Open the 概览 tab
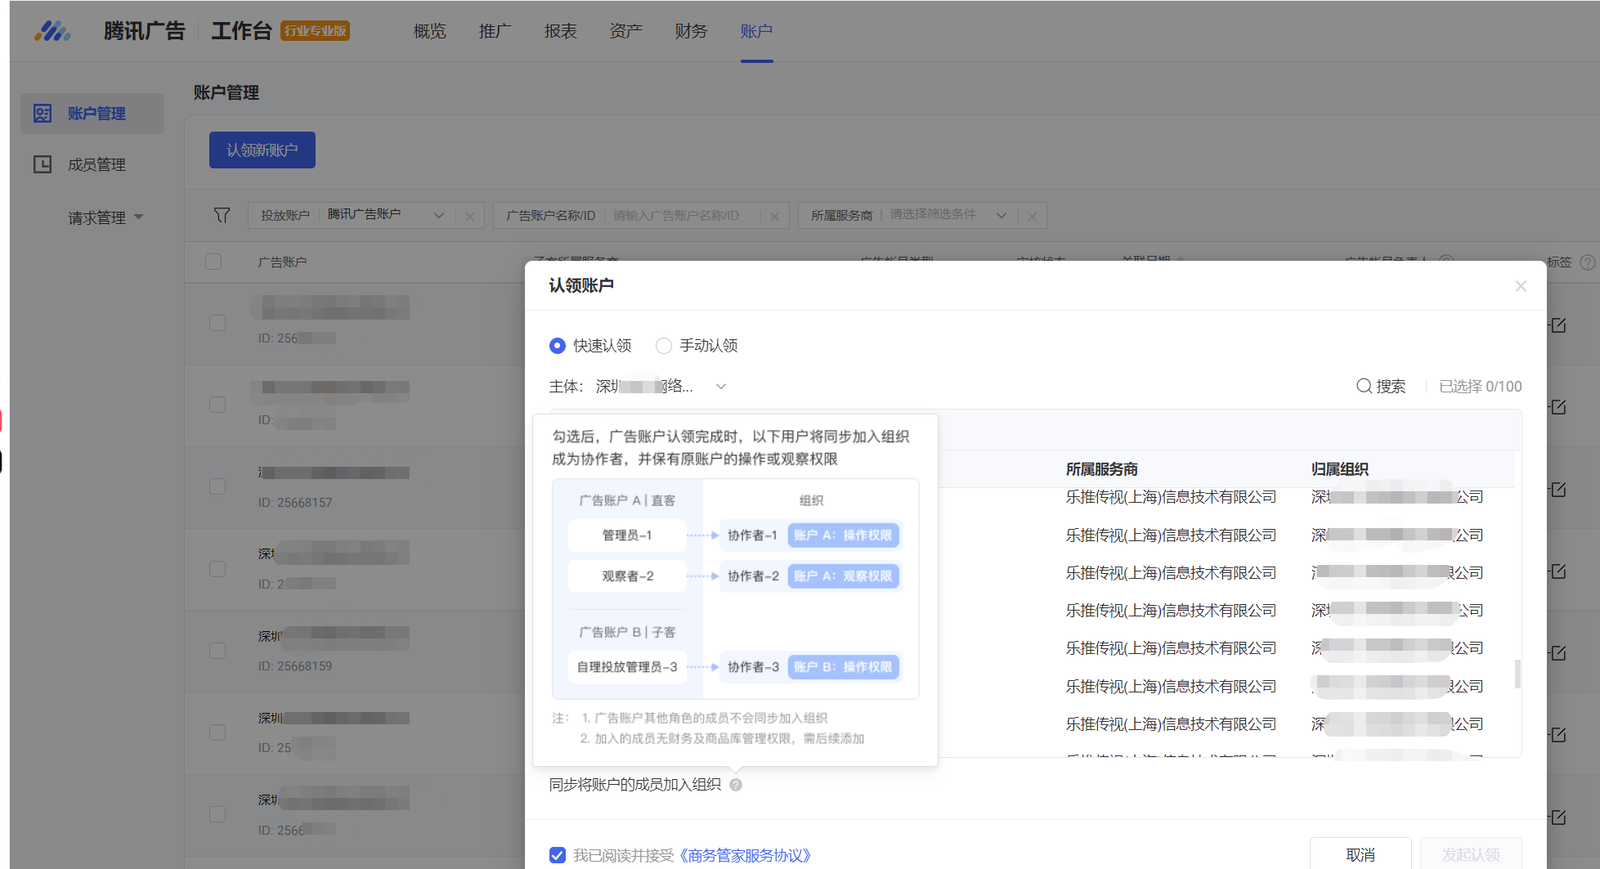 click(430, 31)
